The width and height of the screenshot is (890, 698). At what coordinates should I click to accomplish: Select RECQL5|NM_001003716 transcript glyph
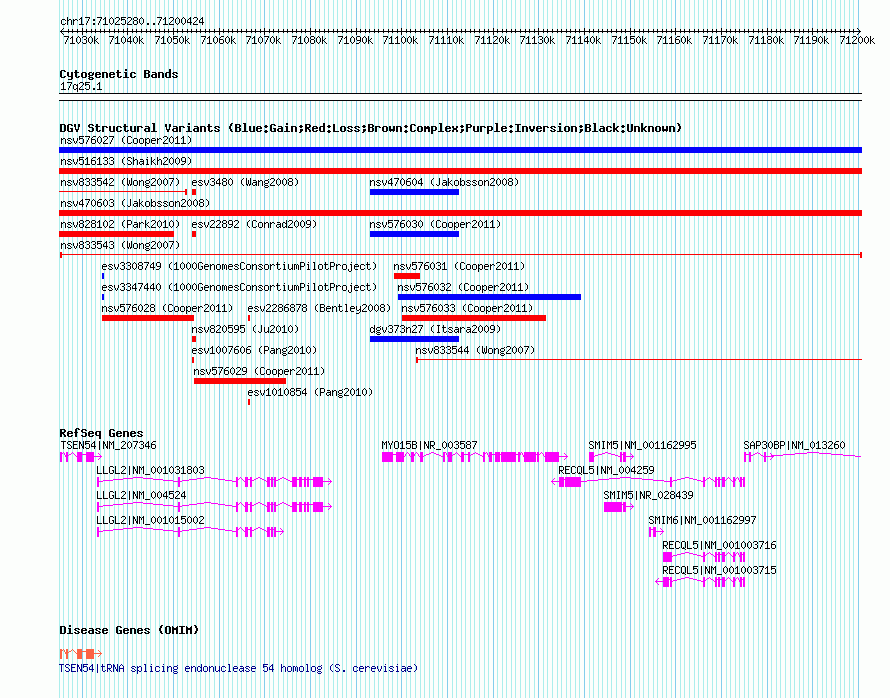[x=704, y=557]
